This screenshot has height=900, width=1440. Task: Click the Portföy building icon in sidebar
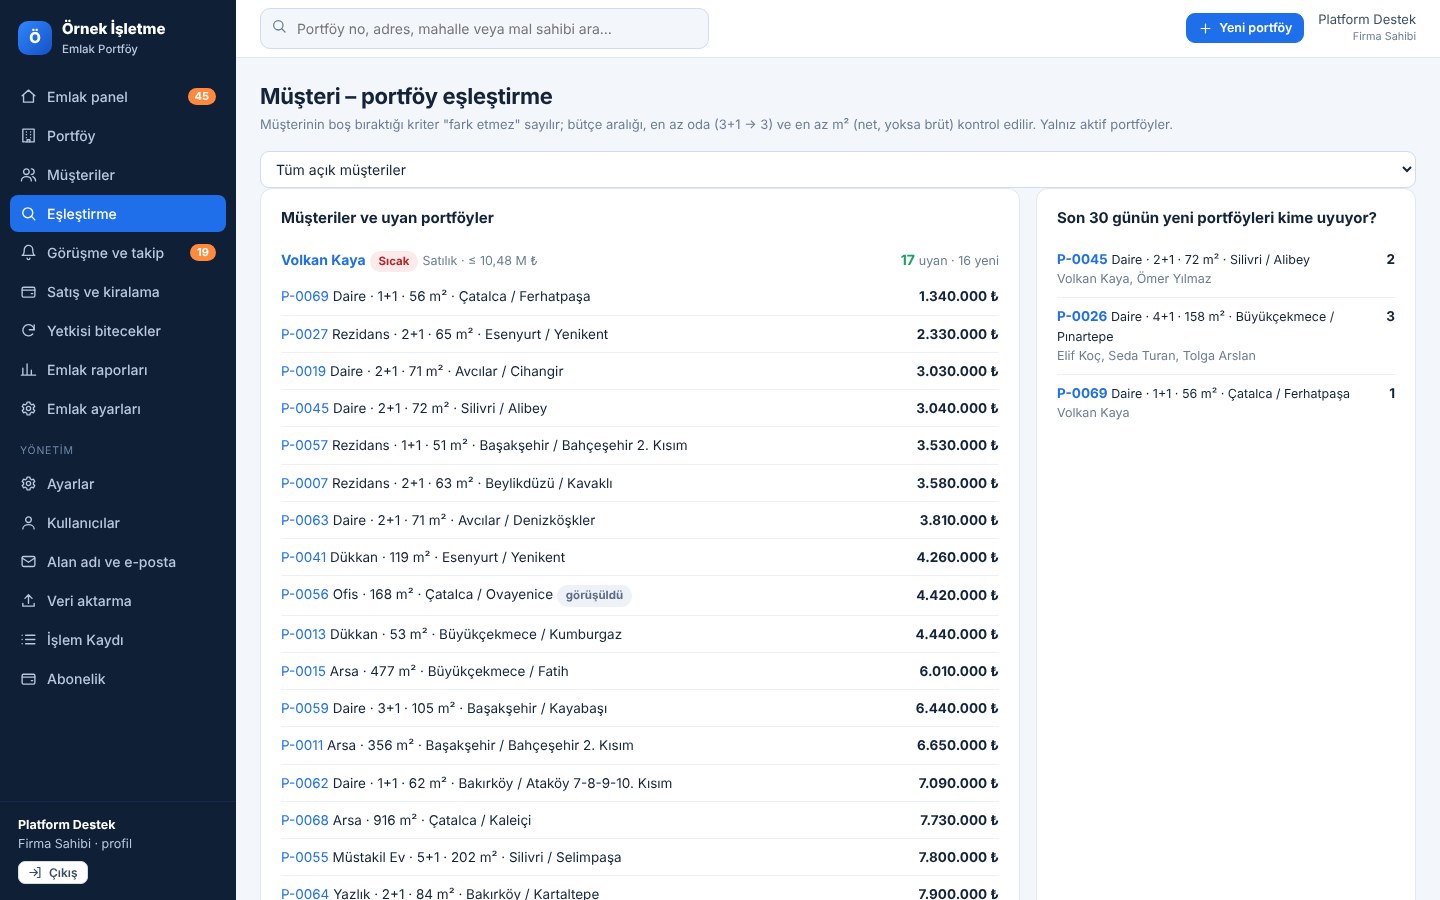point(28,136)
